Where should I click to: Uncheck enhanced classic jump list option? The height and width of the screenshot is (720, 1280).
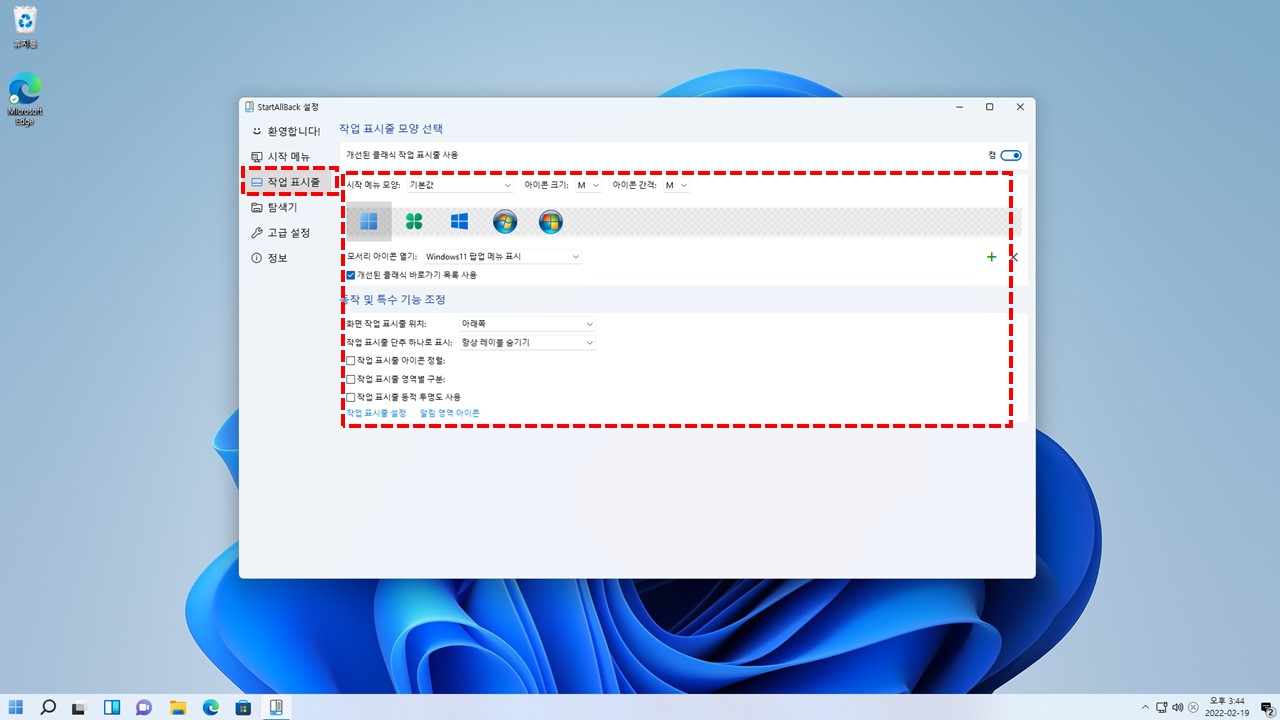coord(351,275)
